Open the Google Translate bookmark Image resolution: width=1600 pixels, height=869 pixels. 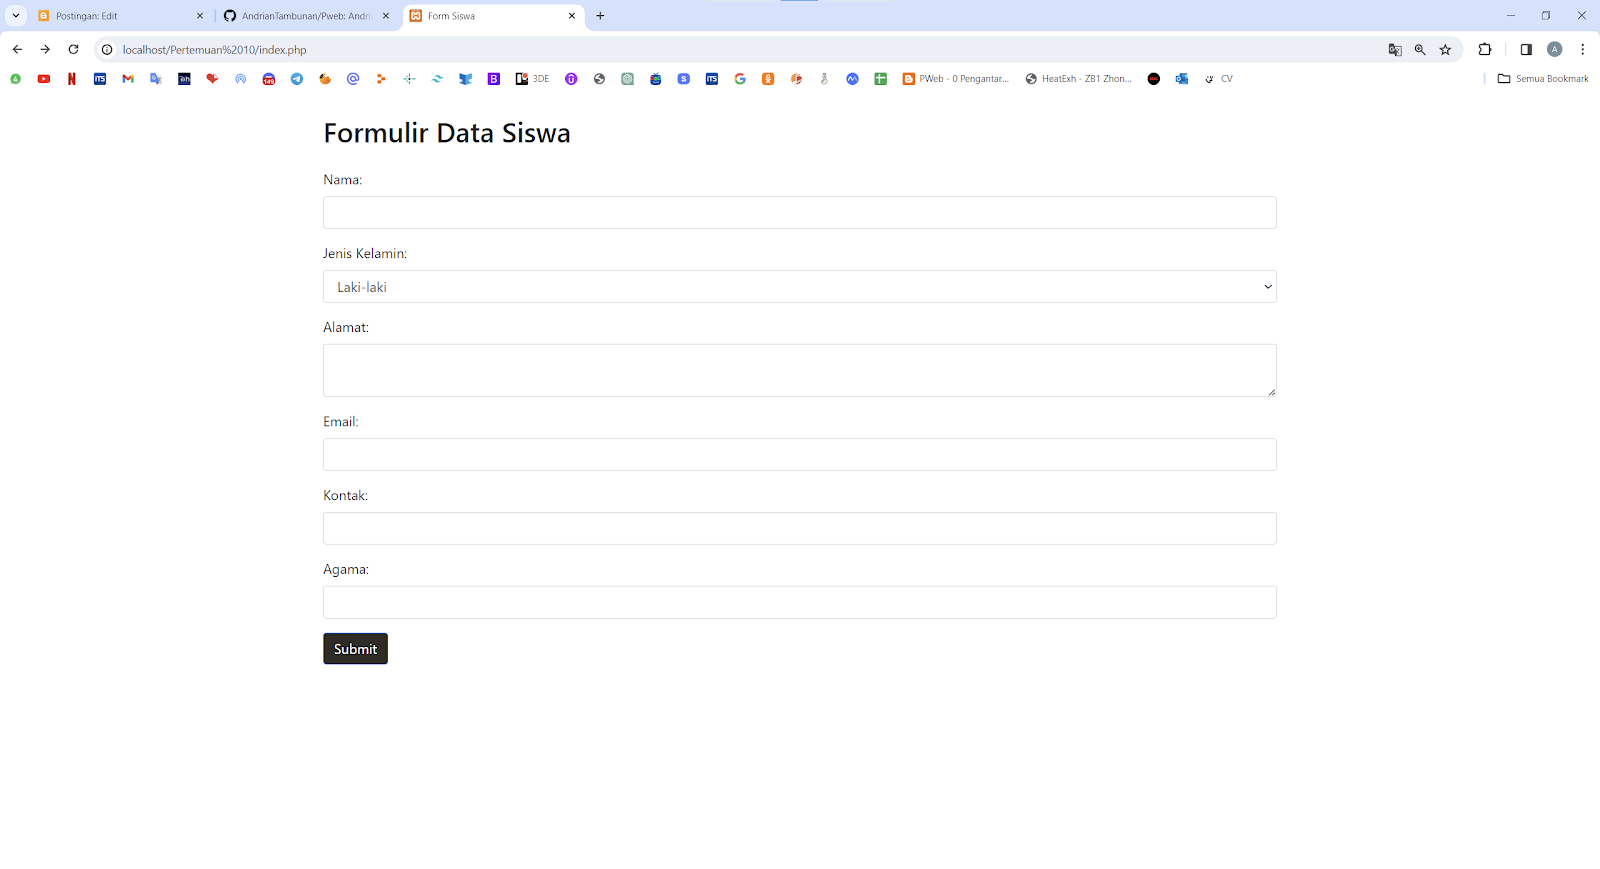156,79
